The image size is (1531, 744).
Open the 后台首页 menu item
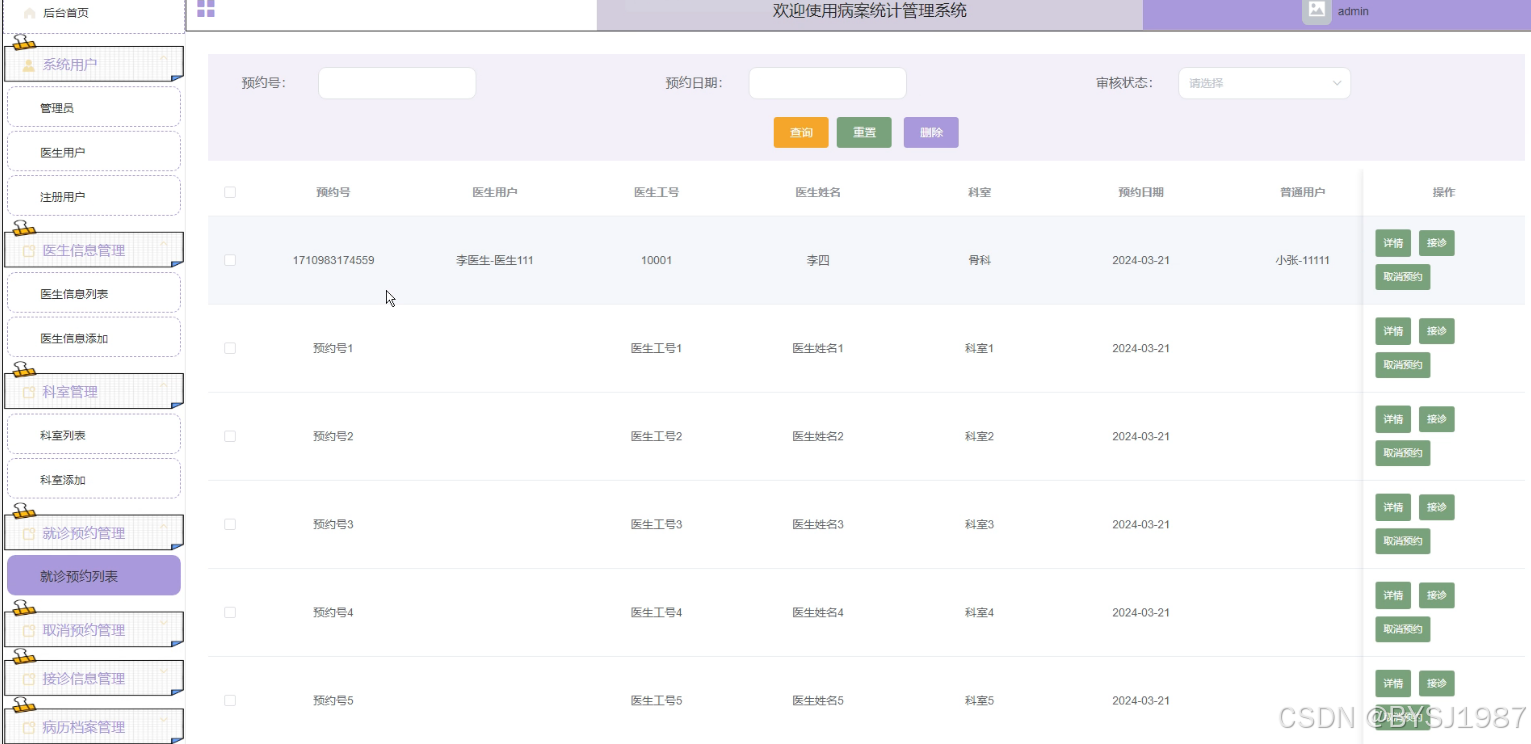coord(94,14)
